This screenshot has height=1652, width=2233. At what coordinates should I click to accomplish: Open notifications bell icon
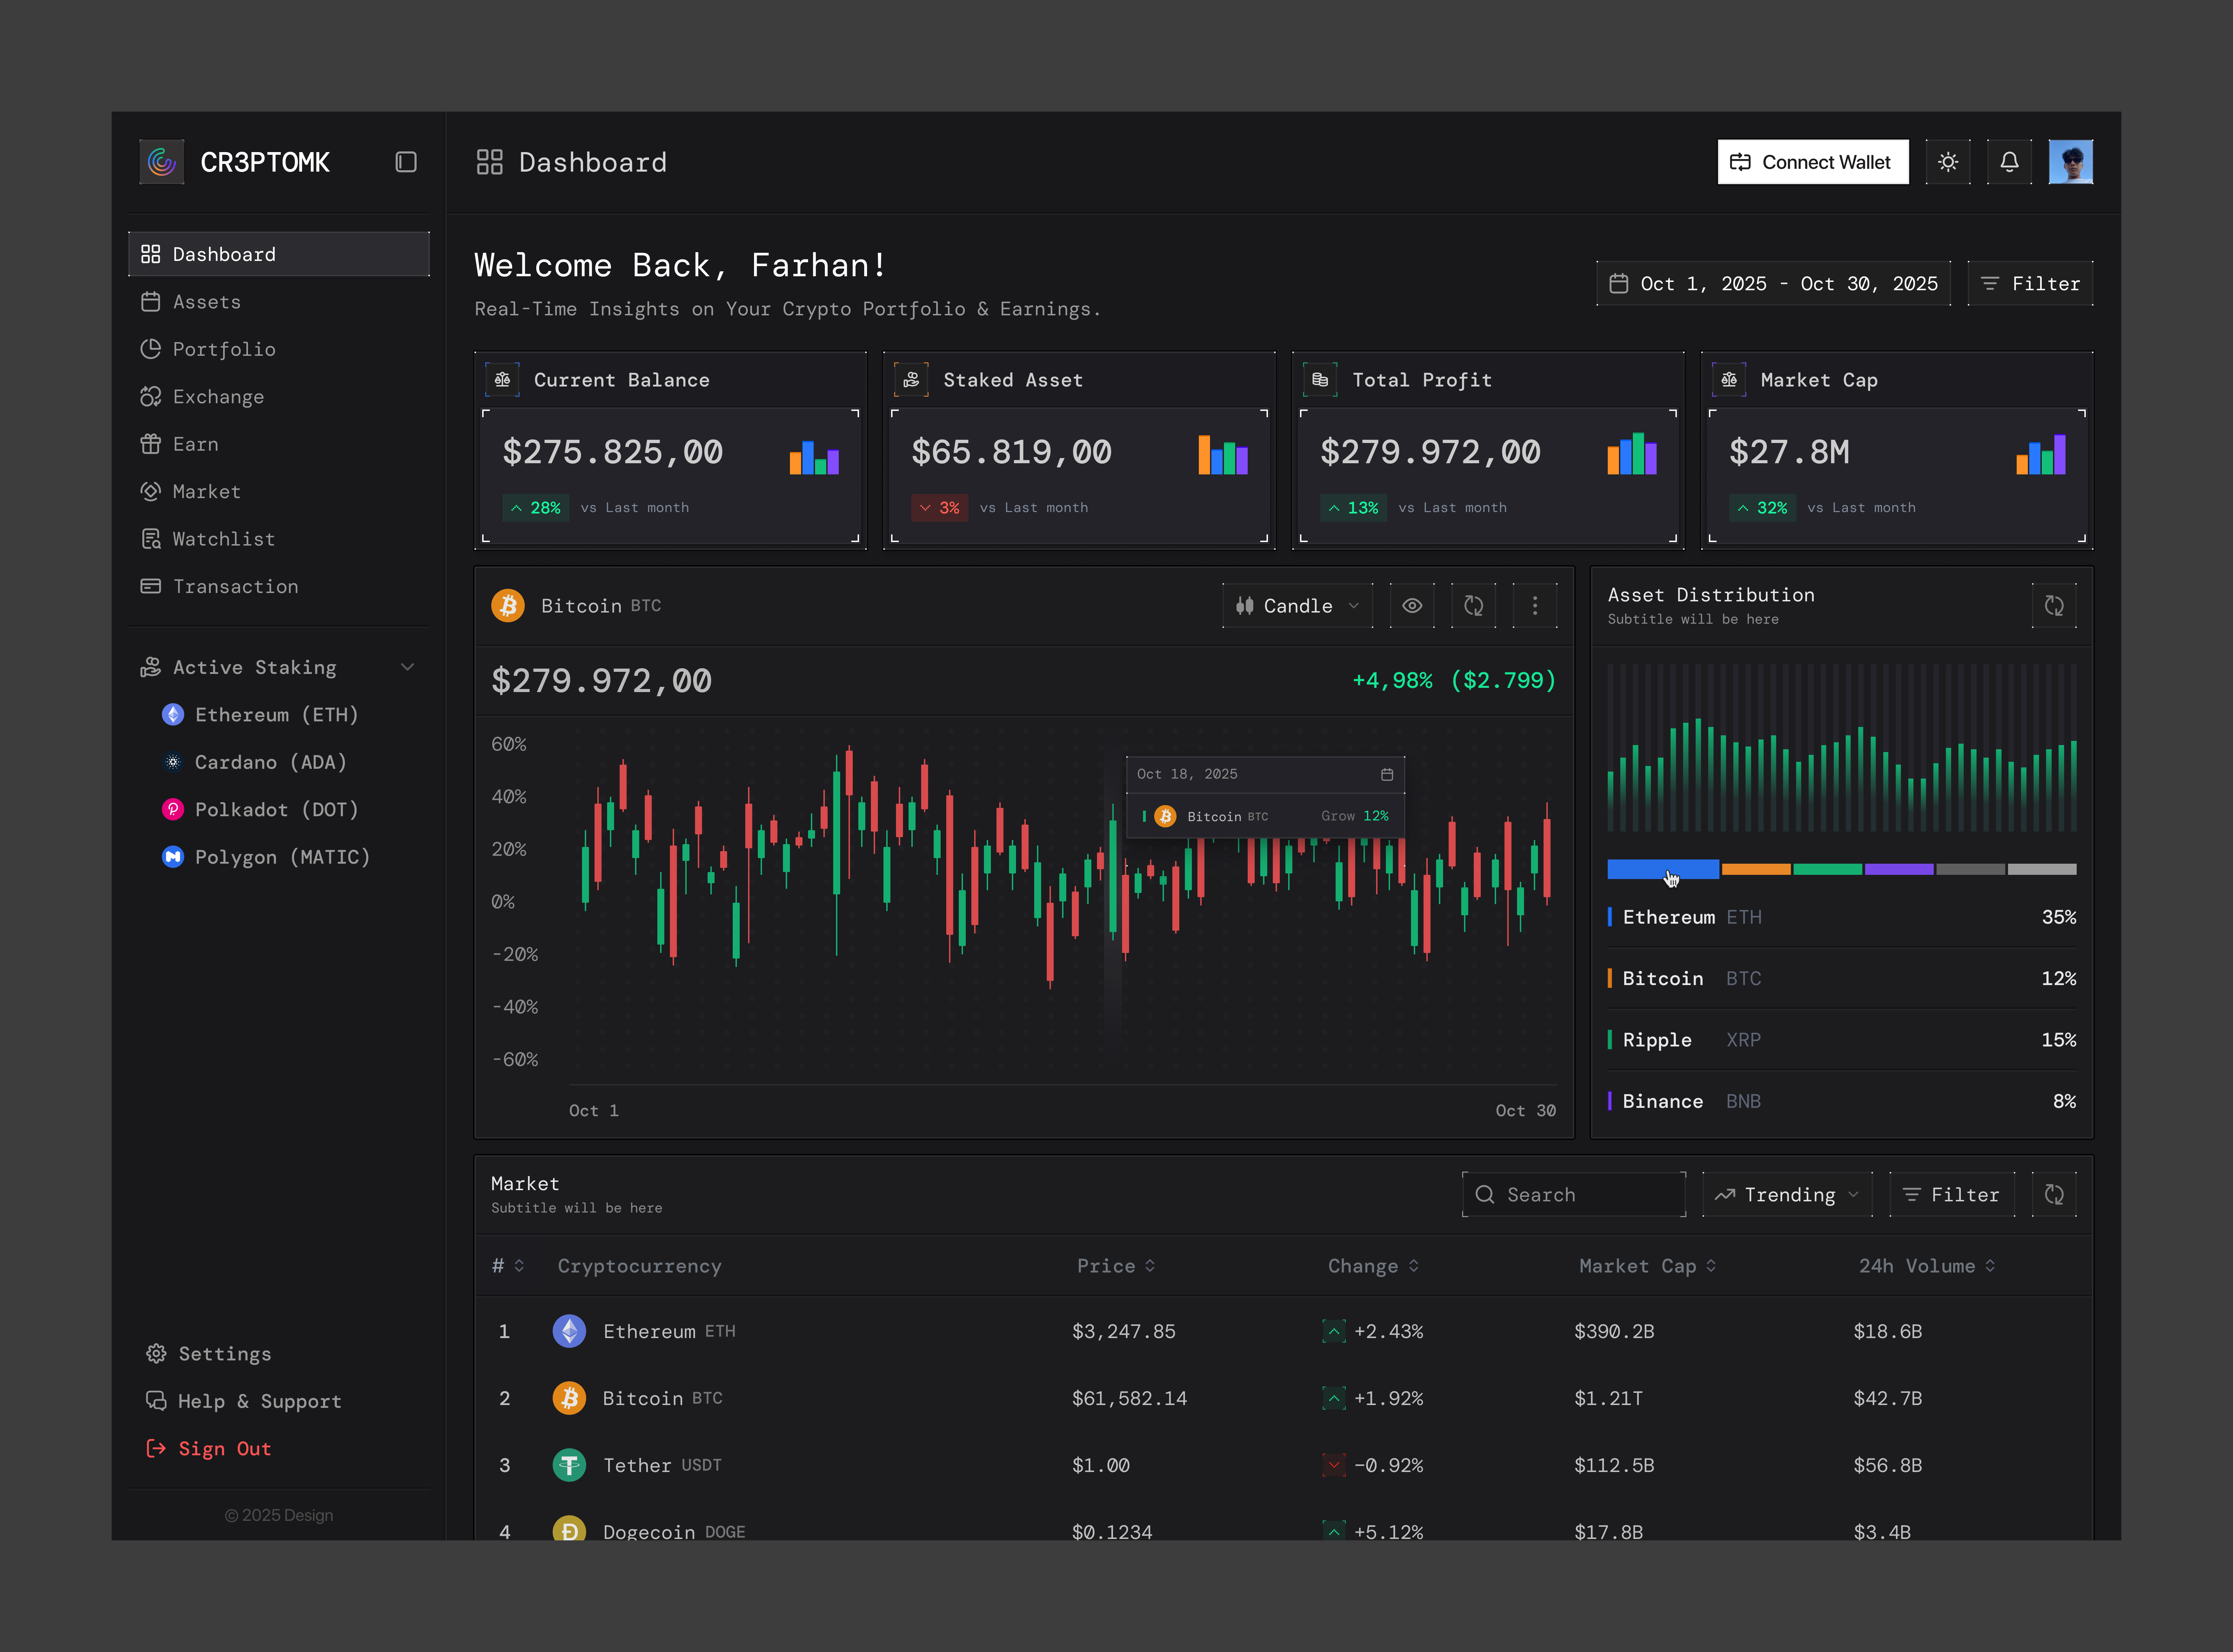[2009, 162]
